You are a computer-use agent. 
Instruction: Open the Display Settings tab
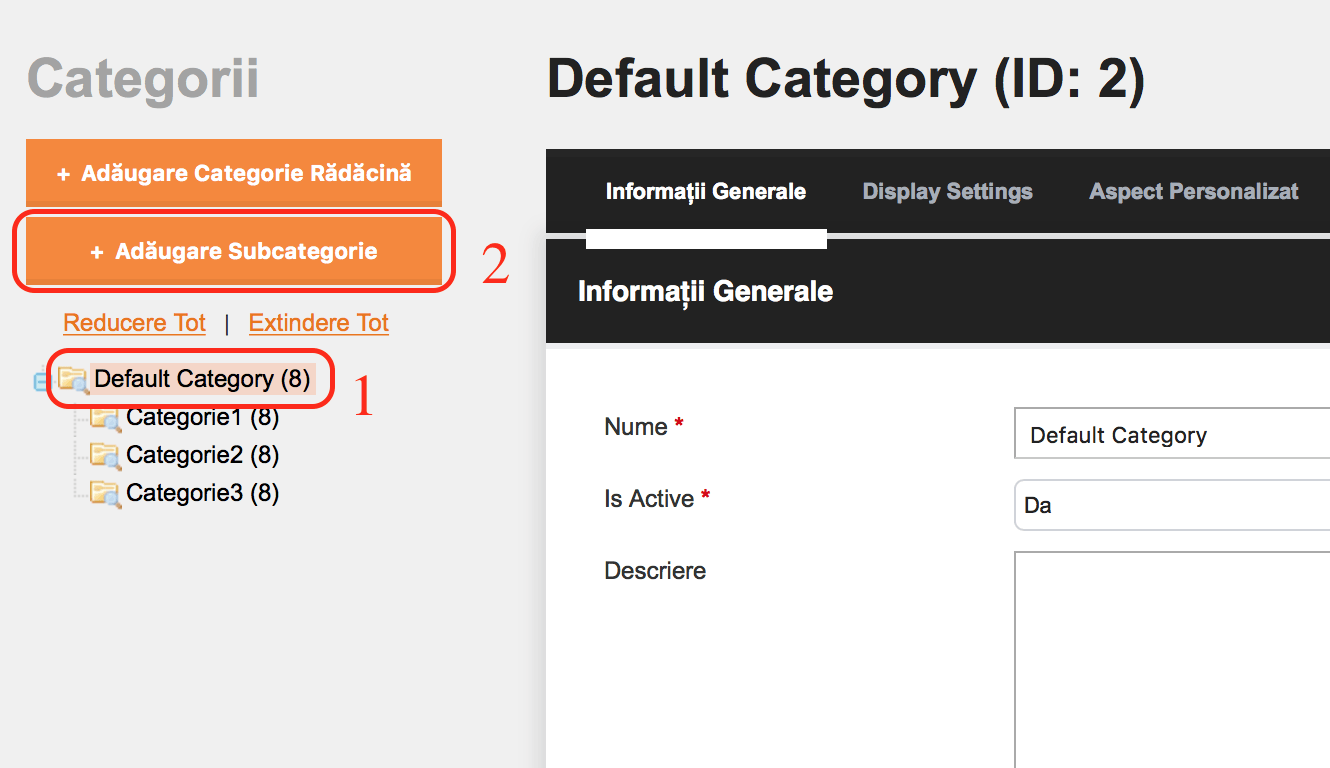(x=948, y=192)
